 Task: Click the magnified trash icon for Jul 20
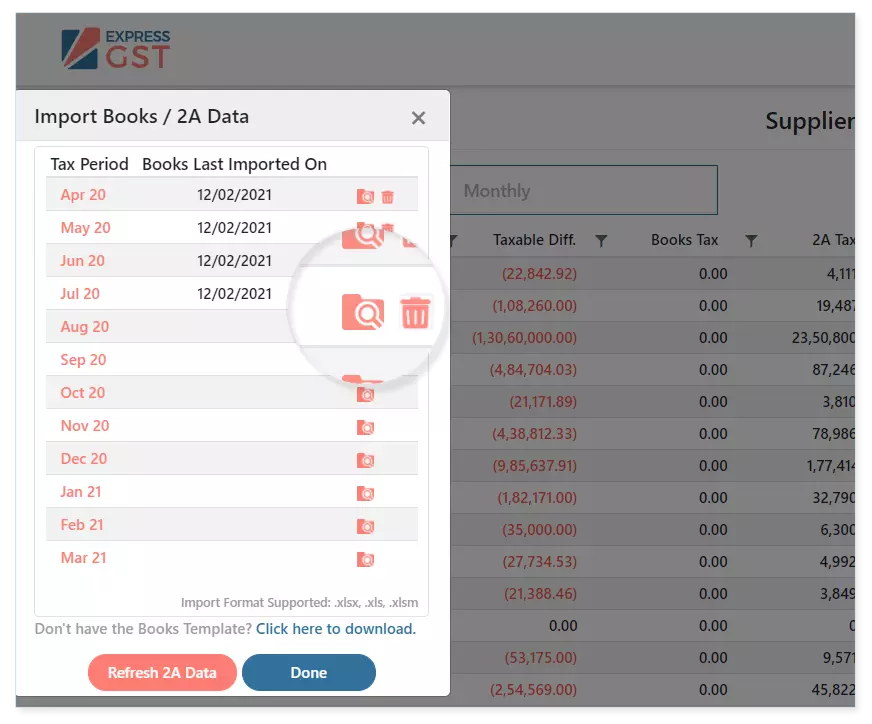(417, 312)
